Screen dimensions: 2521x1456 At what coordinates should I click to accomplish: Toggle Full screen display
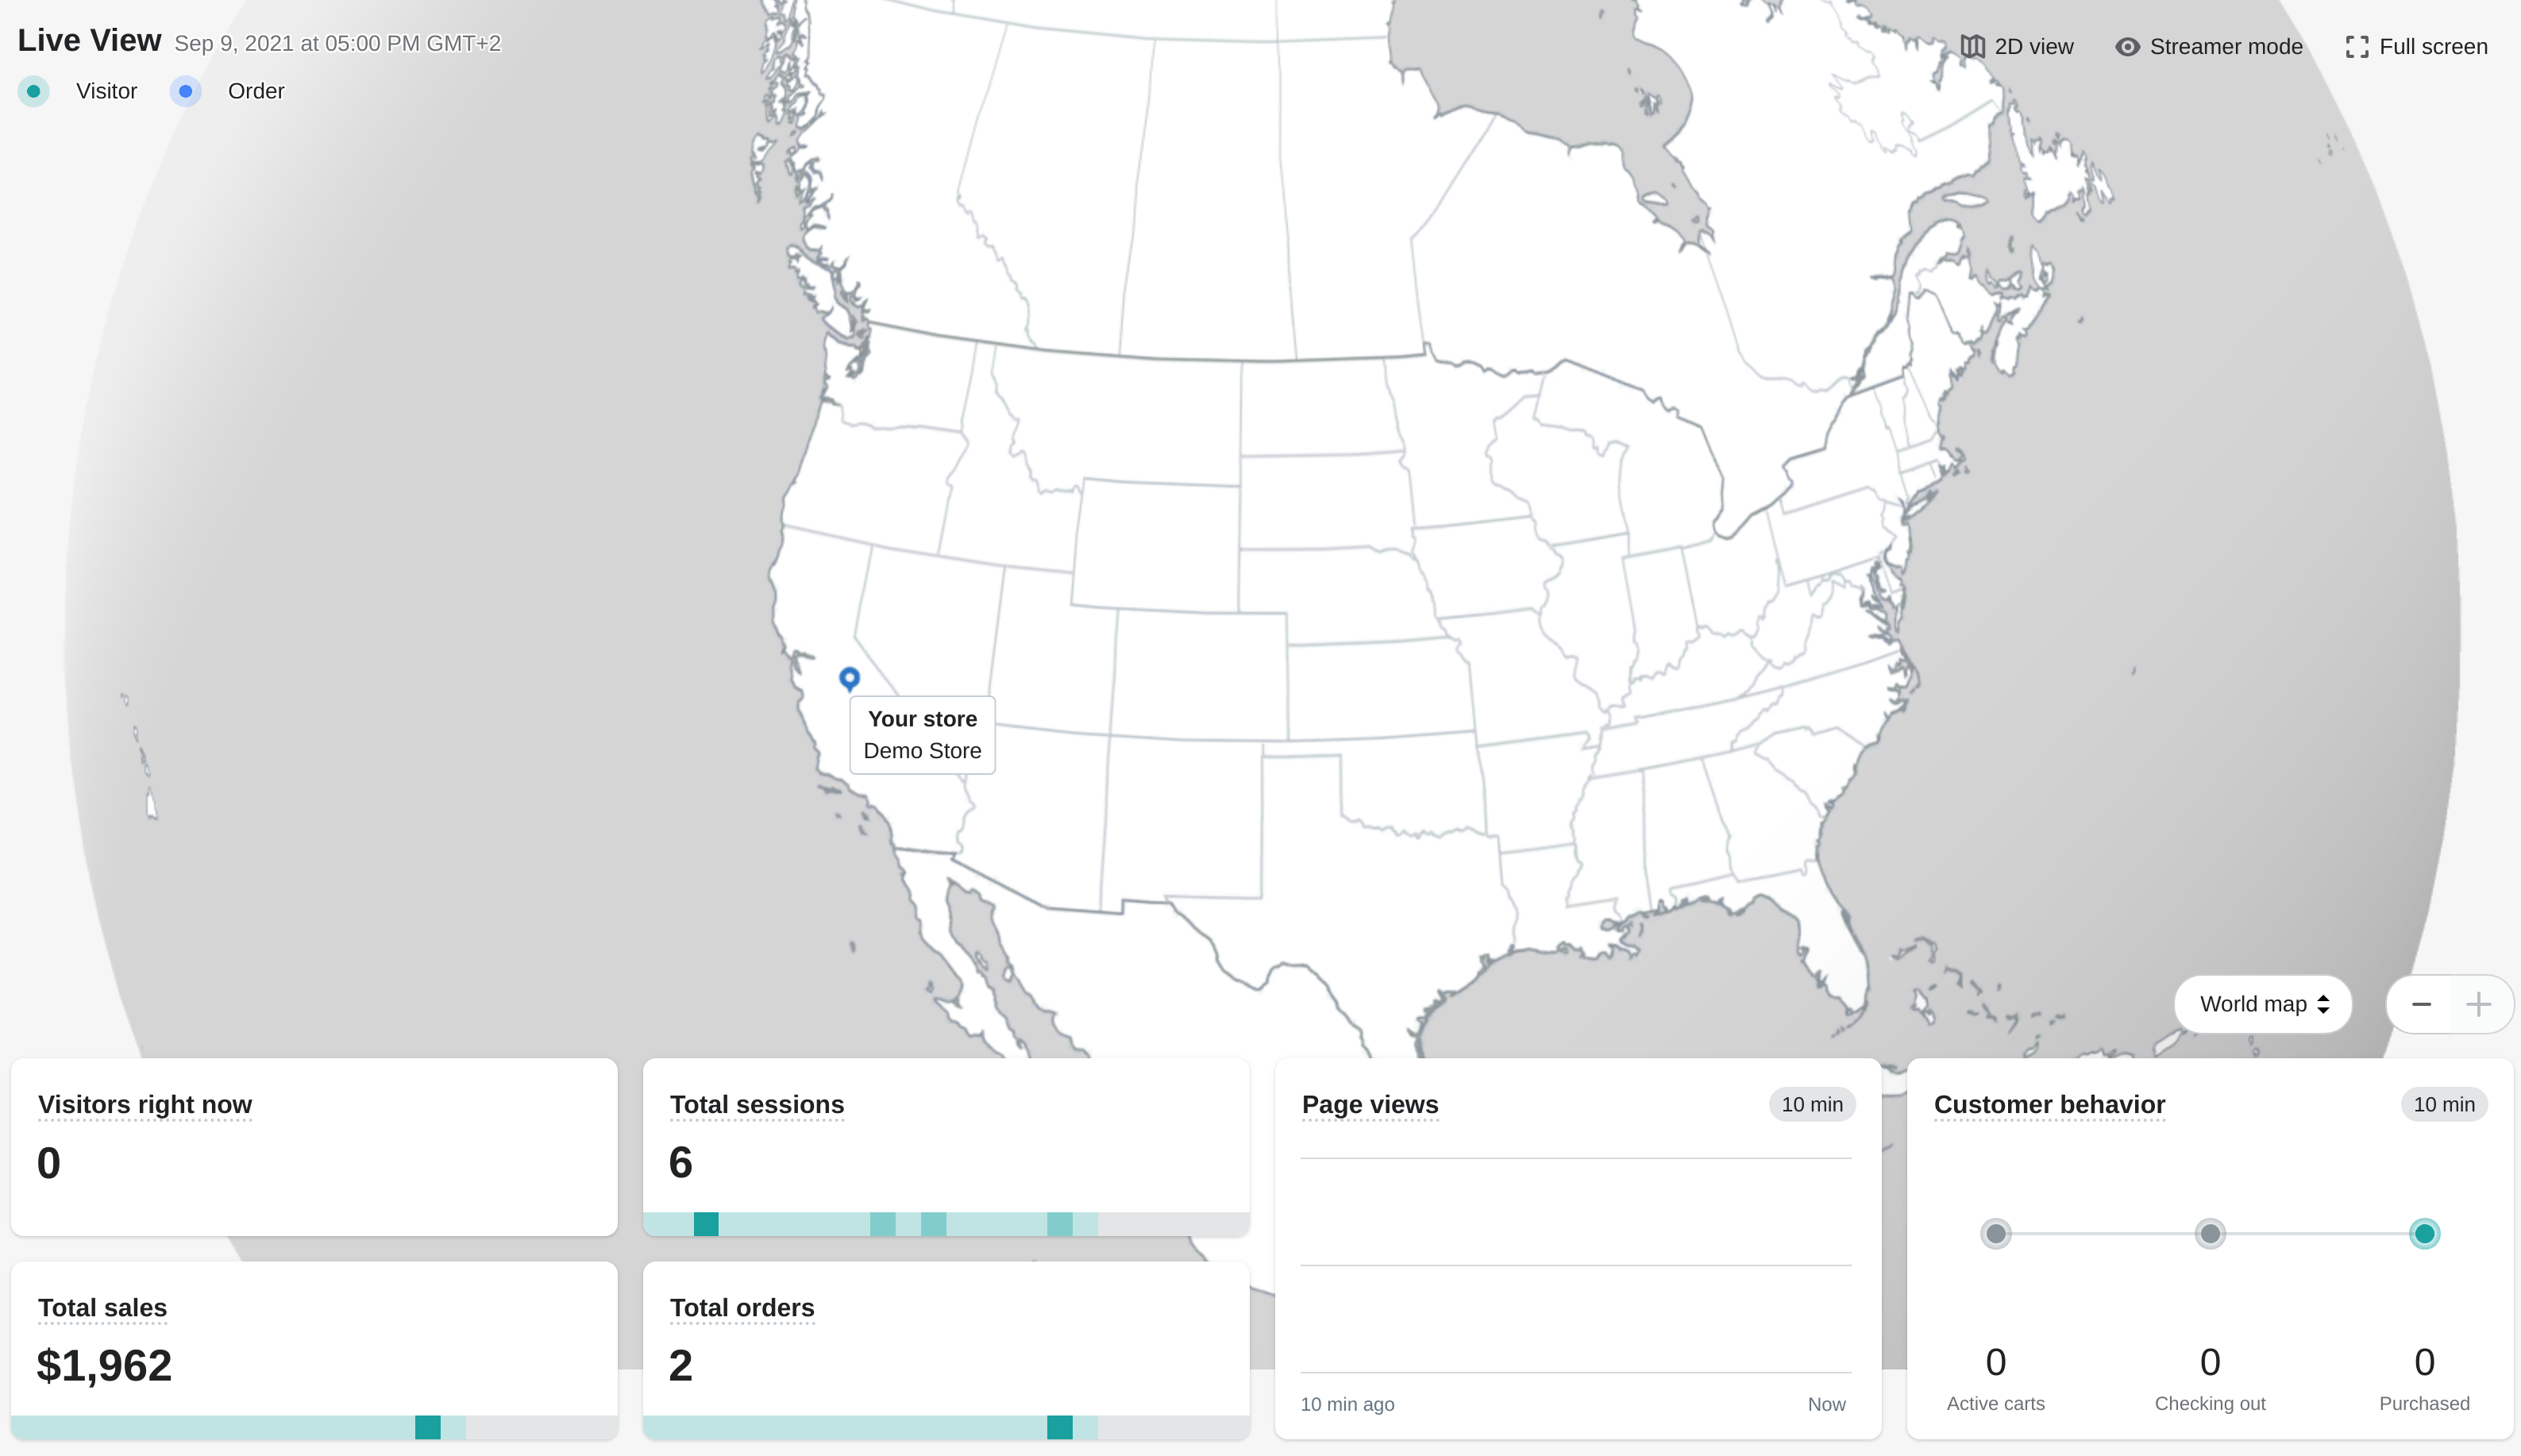click(x=2417, y=47)
